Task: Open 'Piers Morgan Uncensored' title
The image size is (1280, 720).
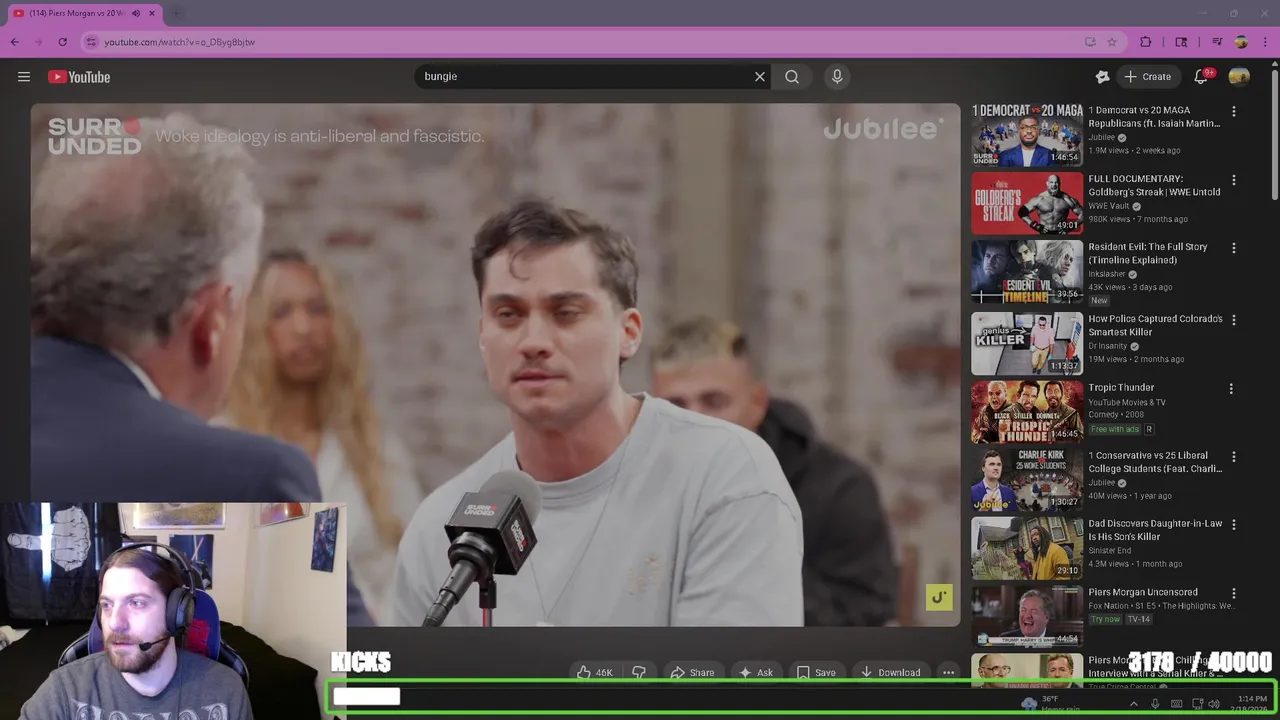Action: coord(1143,592)
